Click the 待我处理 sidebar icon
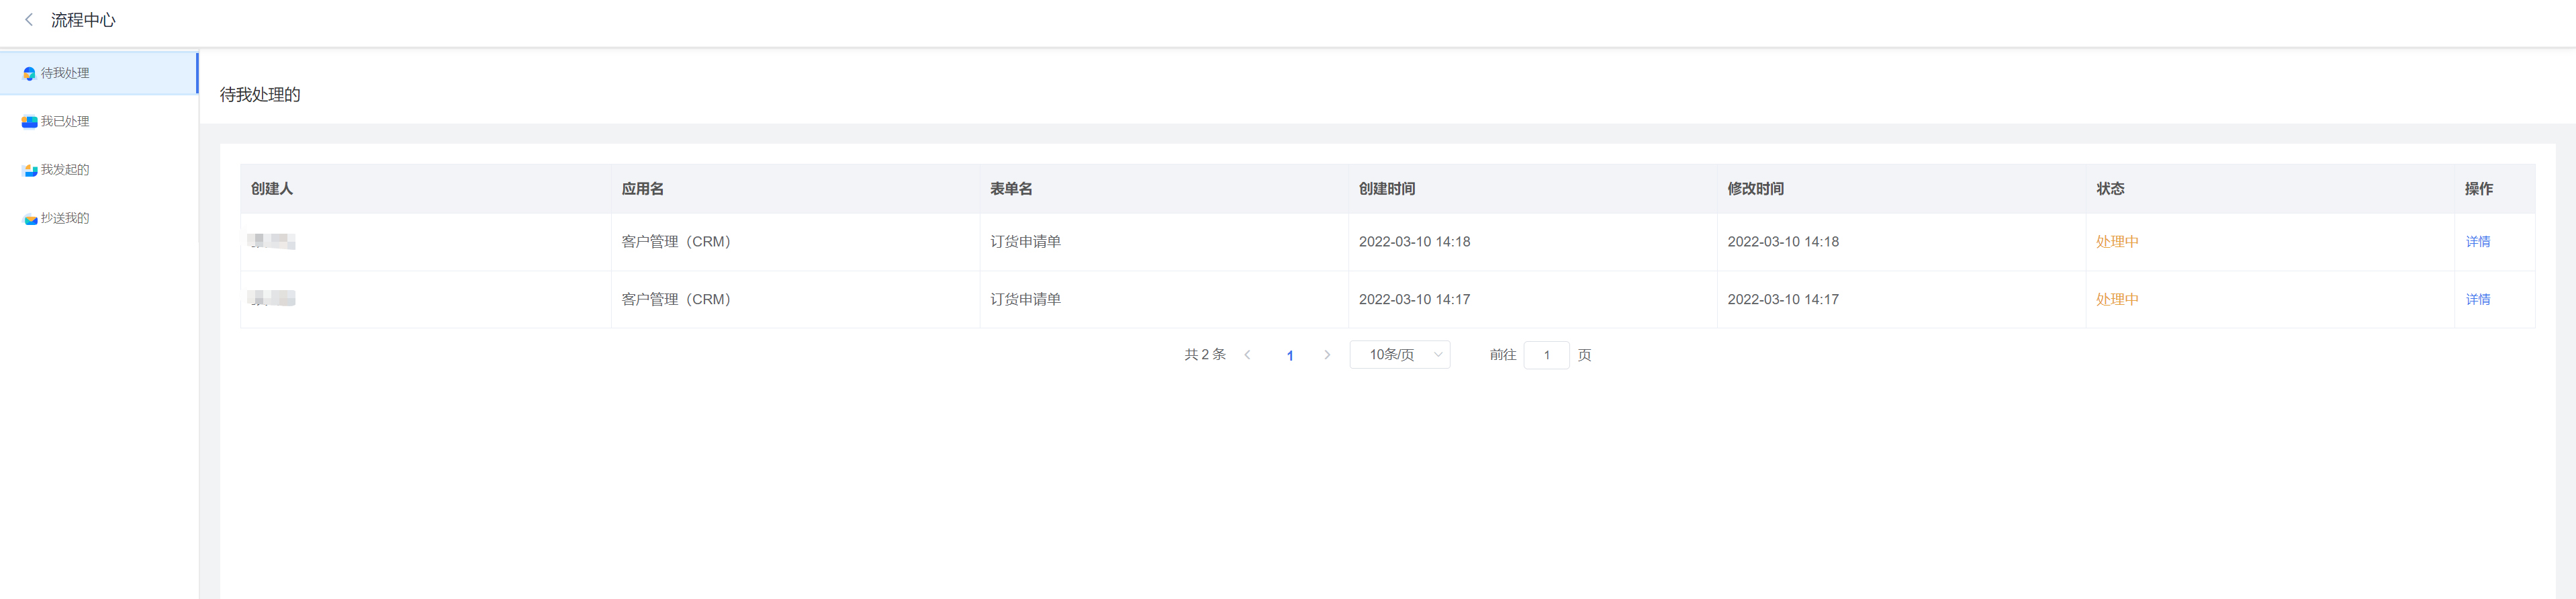2576x599 pixels. (29, 74)
